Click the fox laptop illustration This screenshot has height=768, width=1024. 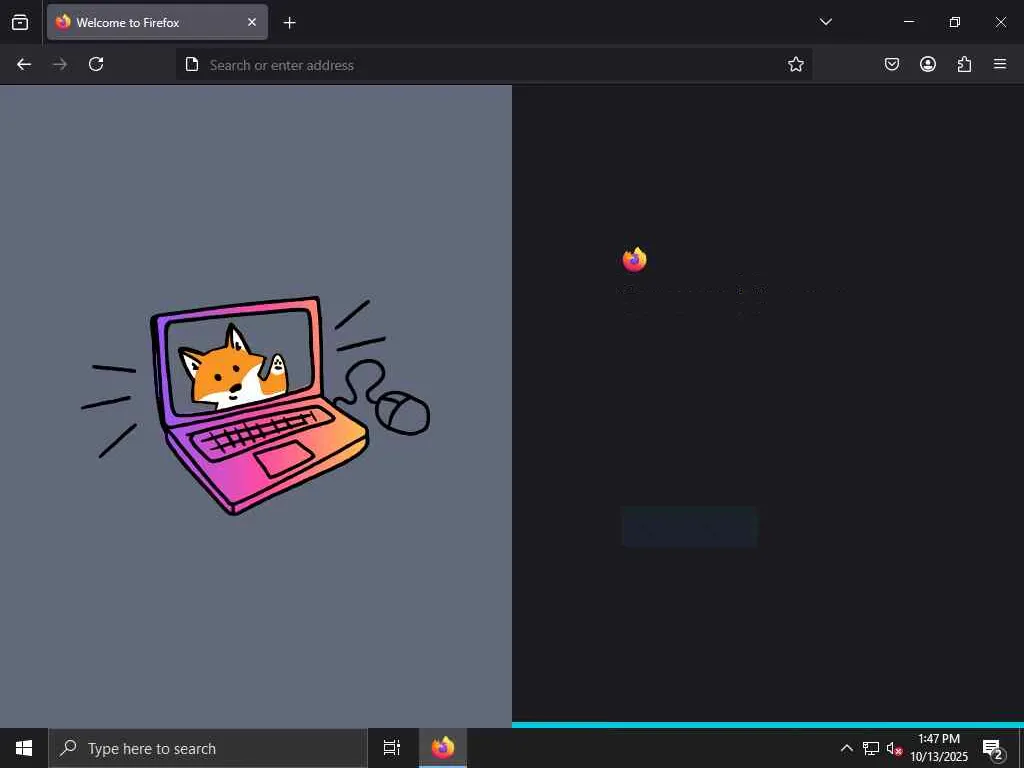[x=255, y=406]
